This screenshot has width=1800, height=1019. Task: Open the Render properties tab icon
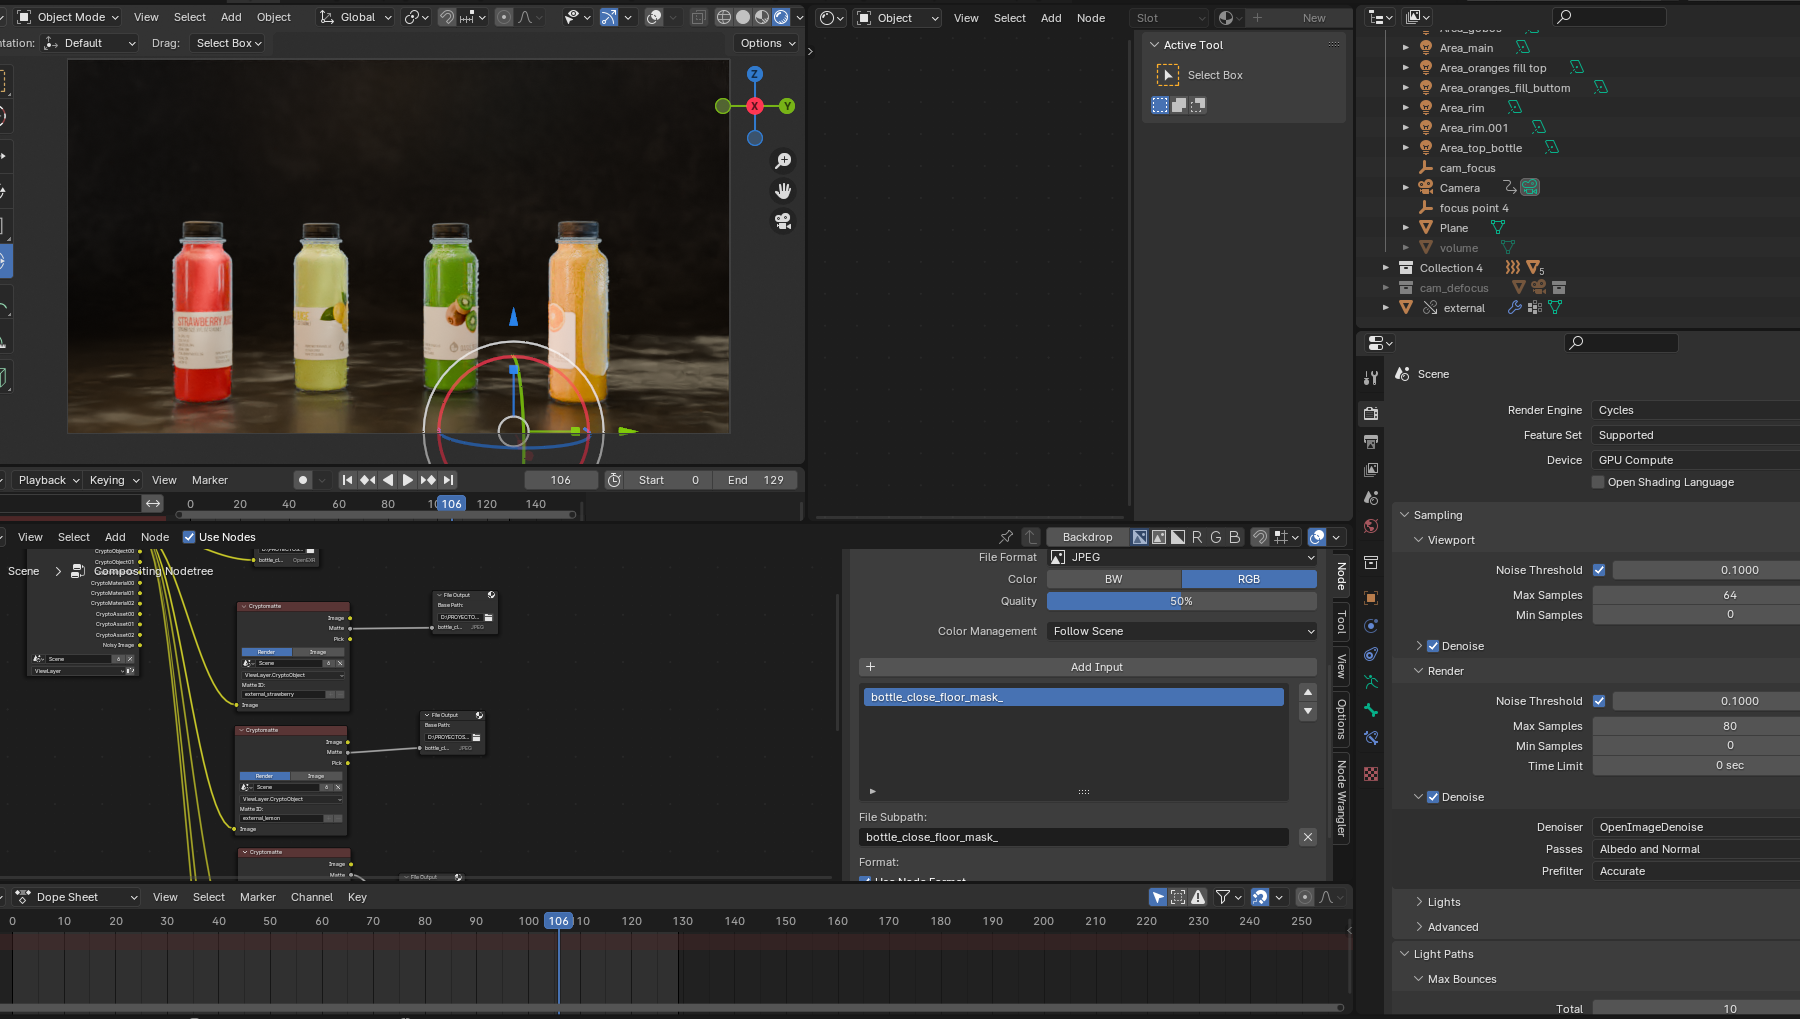(1371, 413)
